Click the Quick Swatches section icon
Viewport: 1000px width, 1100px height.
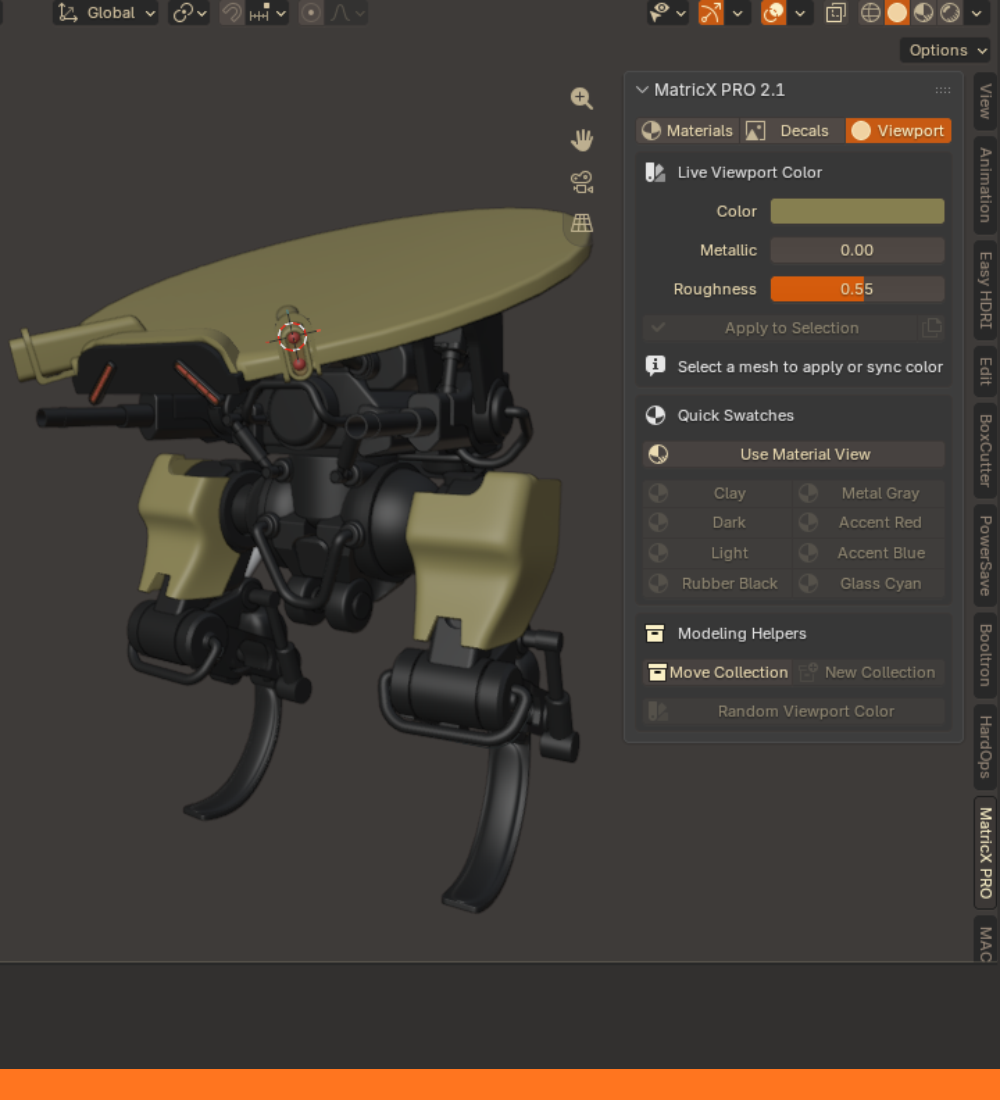pos(655,415)
